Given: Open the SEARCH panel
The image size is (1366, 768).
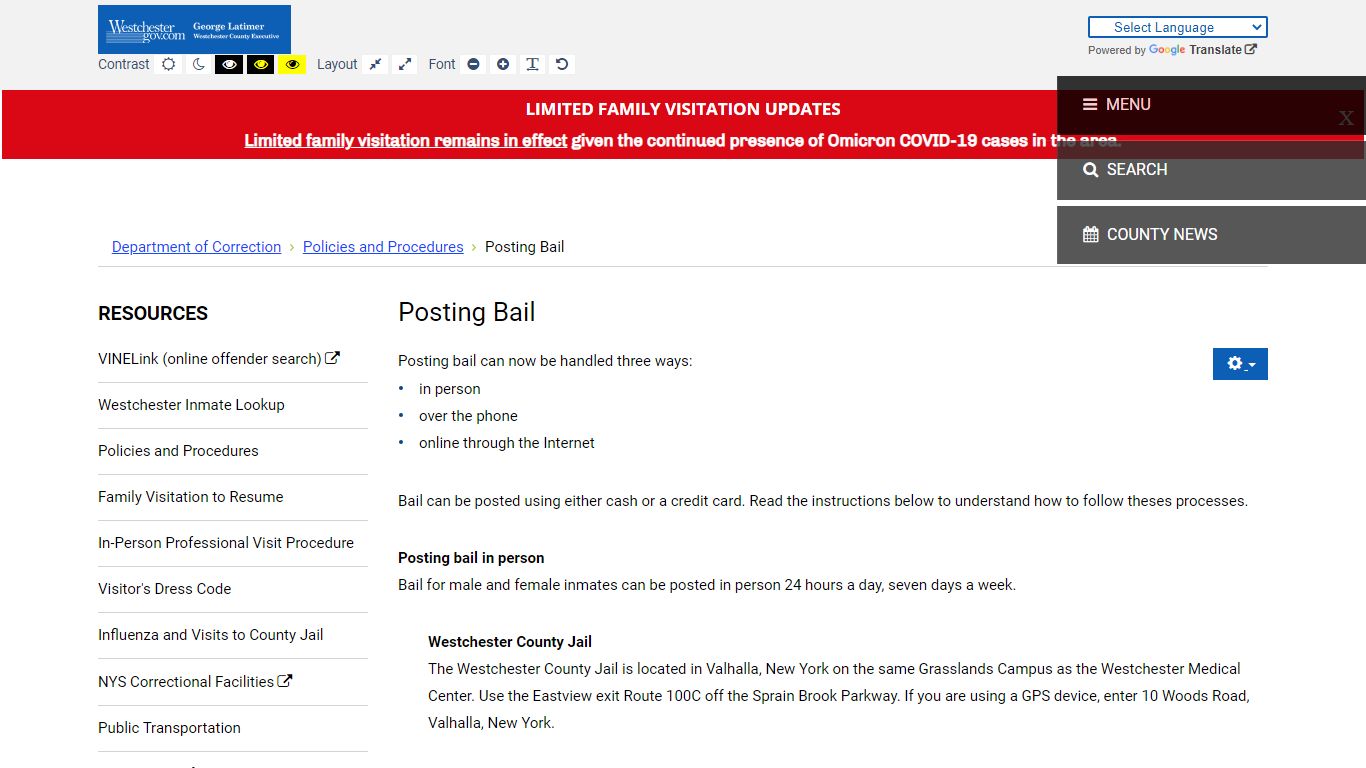Looking at the screenshot, I should (1211, 170).
